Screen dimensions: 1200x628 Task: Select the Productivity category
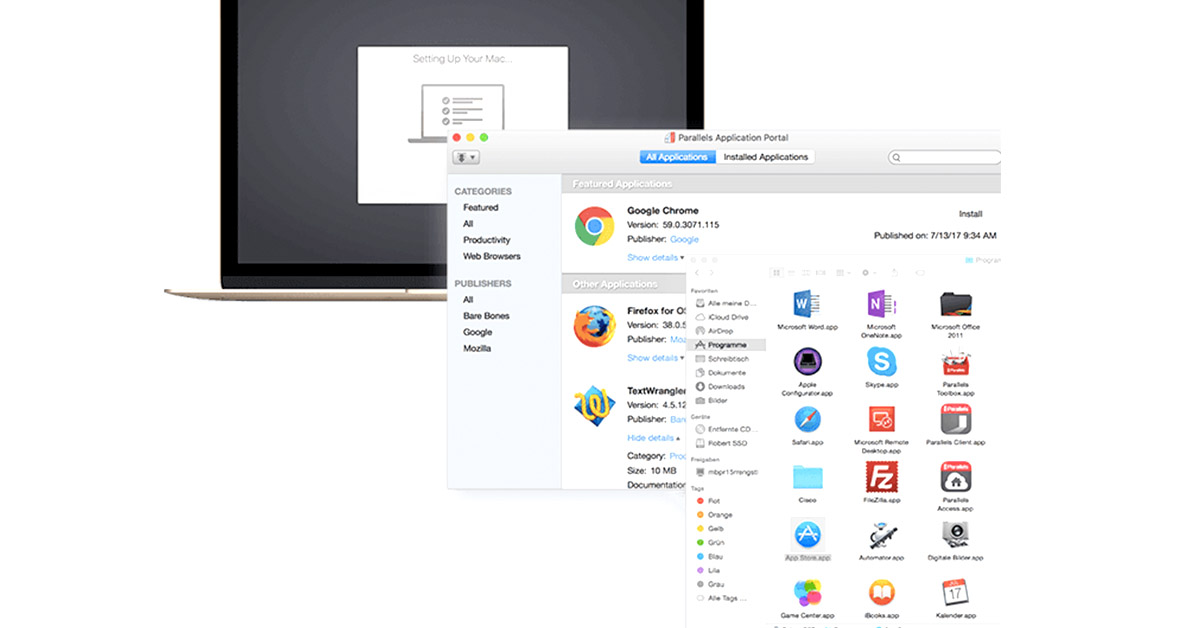487,240
